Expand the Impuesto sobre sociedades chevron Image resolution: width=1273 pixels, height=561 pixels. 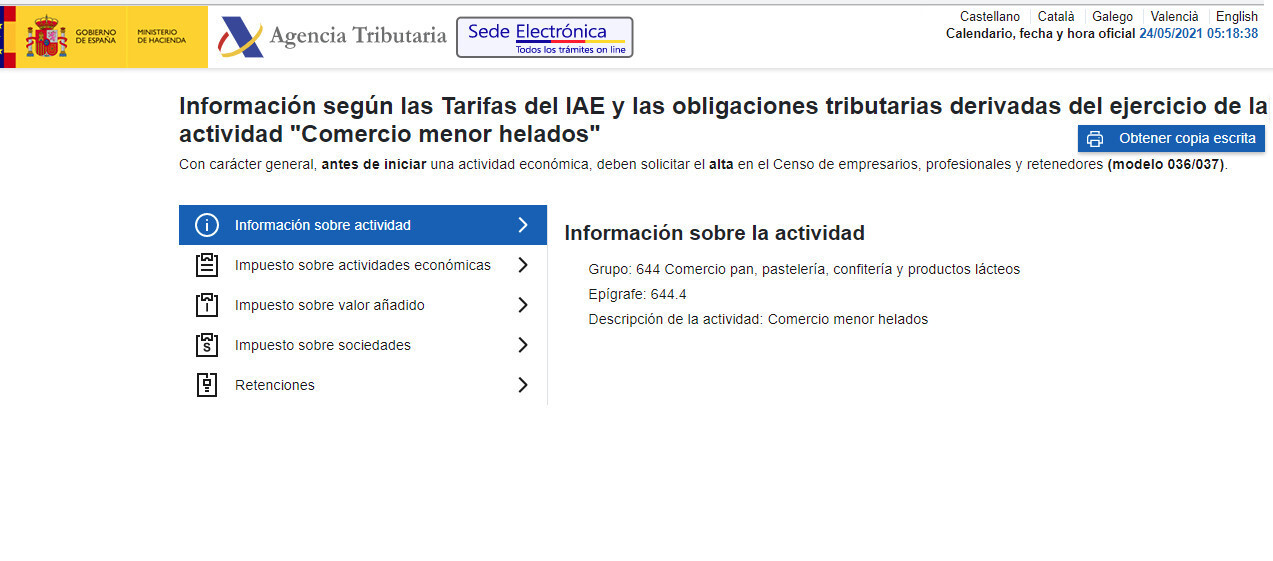point(522,345)
